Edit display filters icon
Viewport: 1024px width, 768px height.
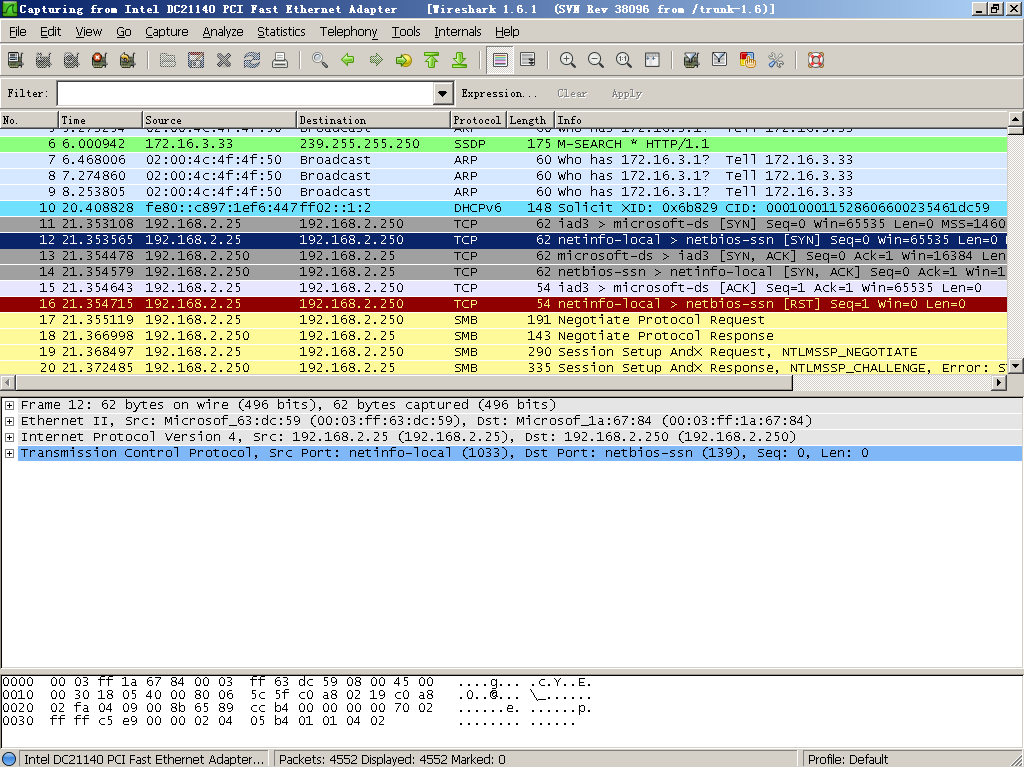[x=720, y=60]
